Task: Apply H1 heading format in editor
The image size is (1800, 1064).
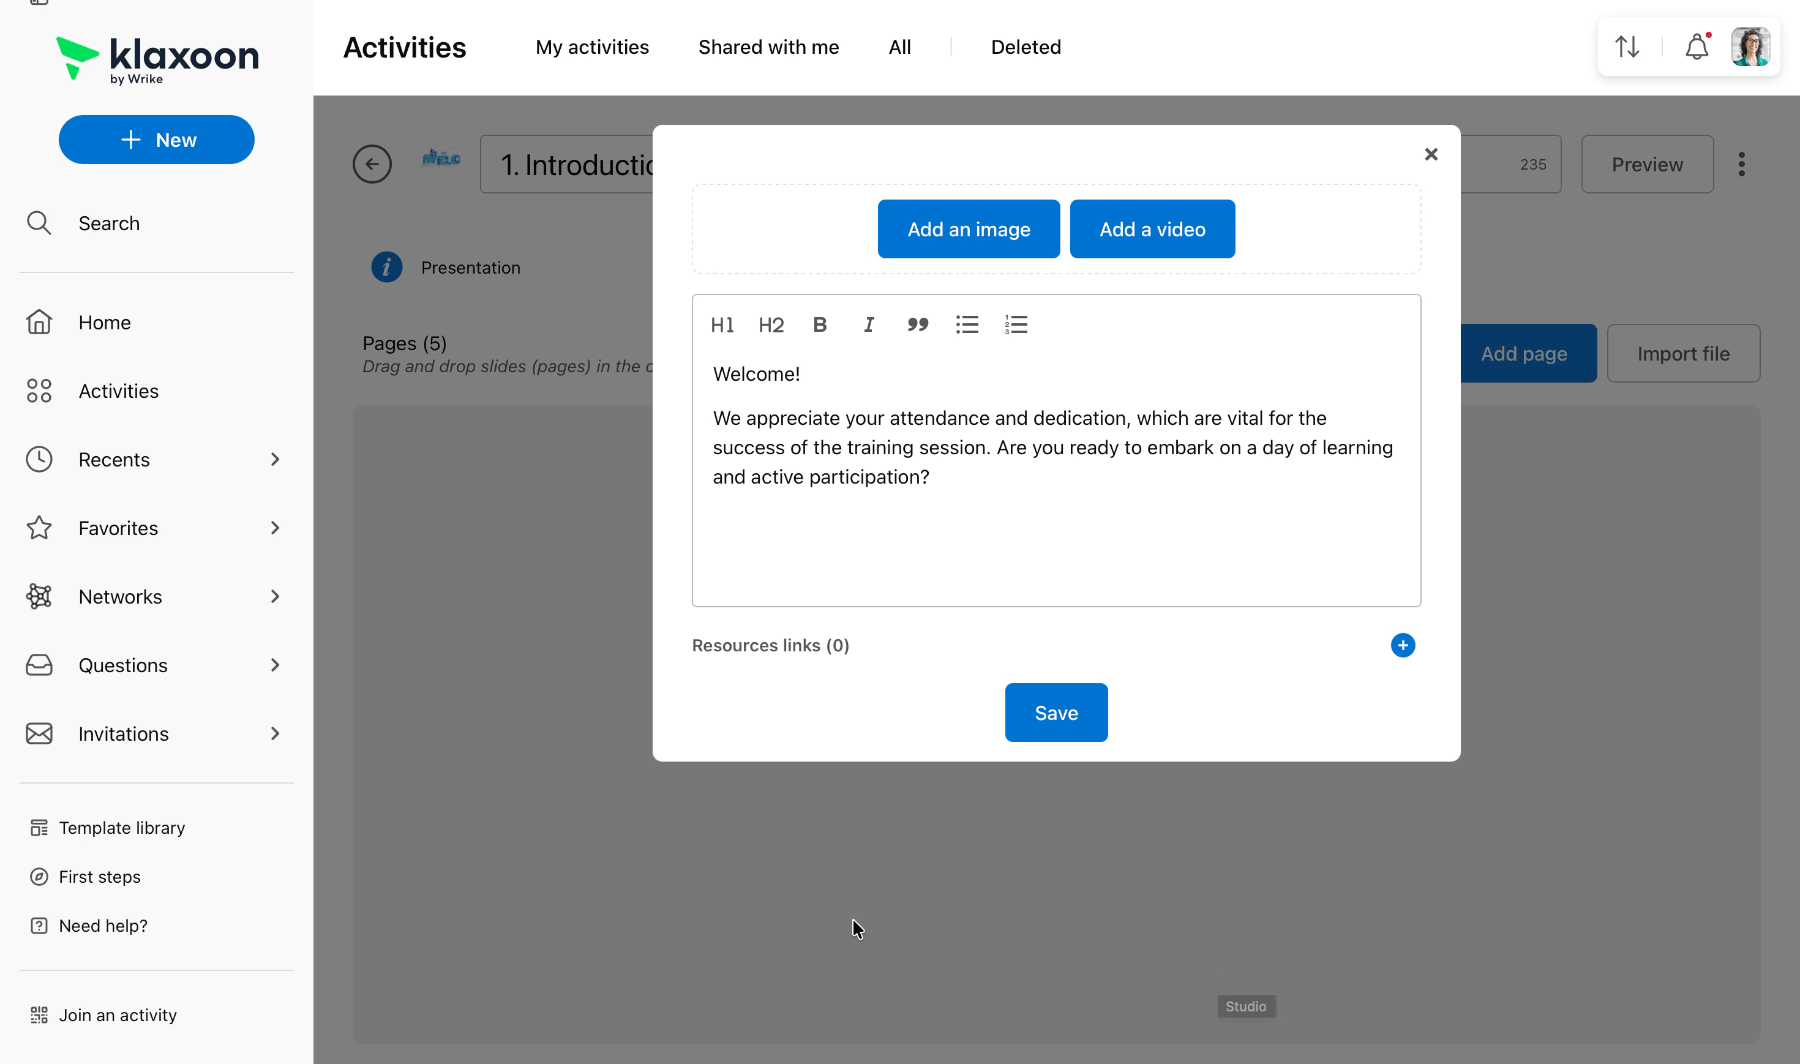Action: pos(722,325)
